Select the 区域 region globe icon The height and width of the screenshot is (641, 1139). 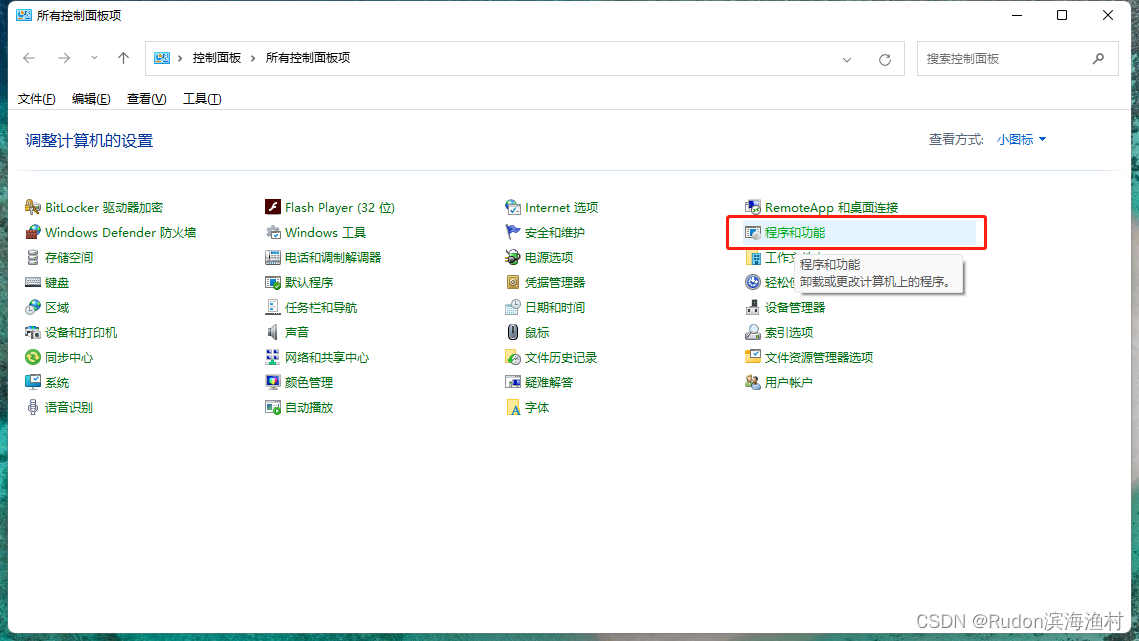(33, 307)
